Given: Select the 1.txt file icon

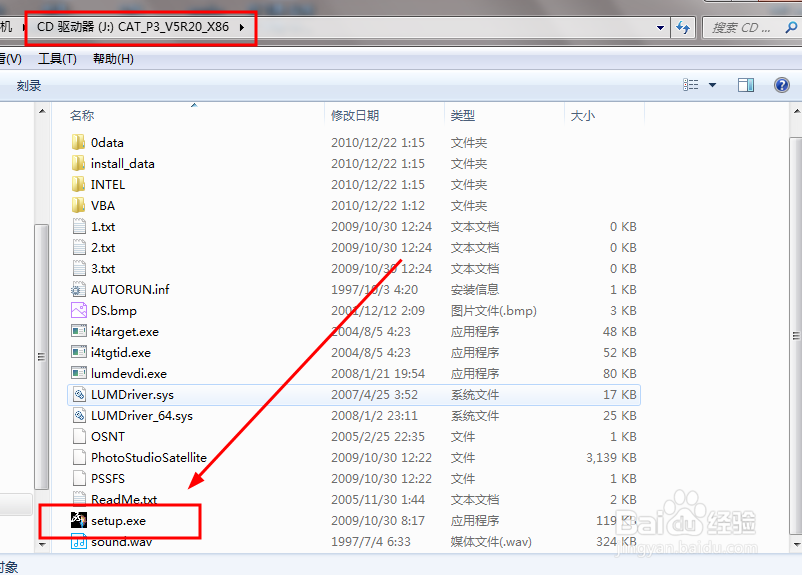Looking at the screenshot, I should (x=79, y=226).
